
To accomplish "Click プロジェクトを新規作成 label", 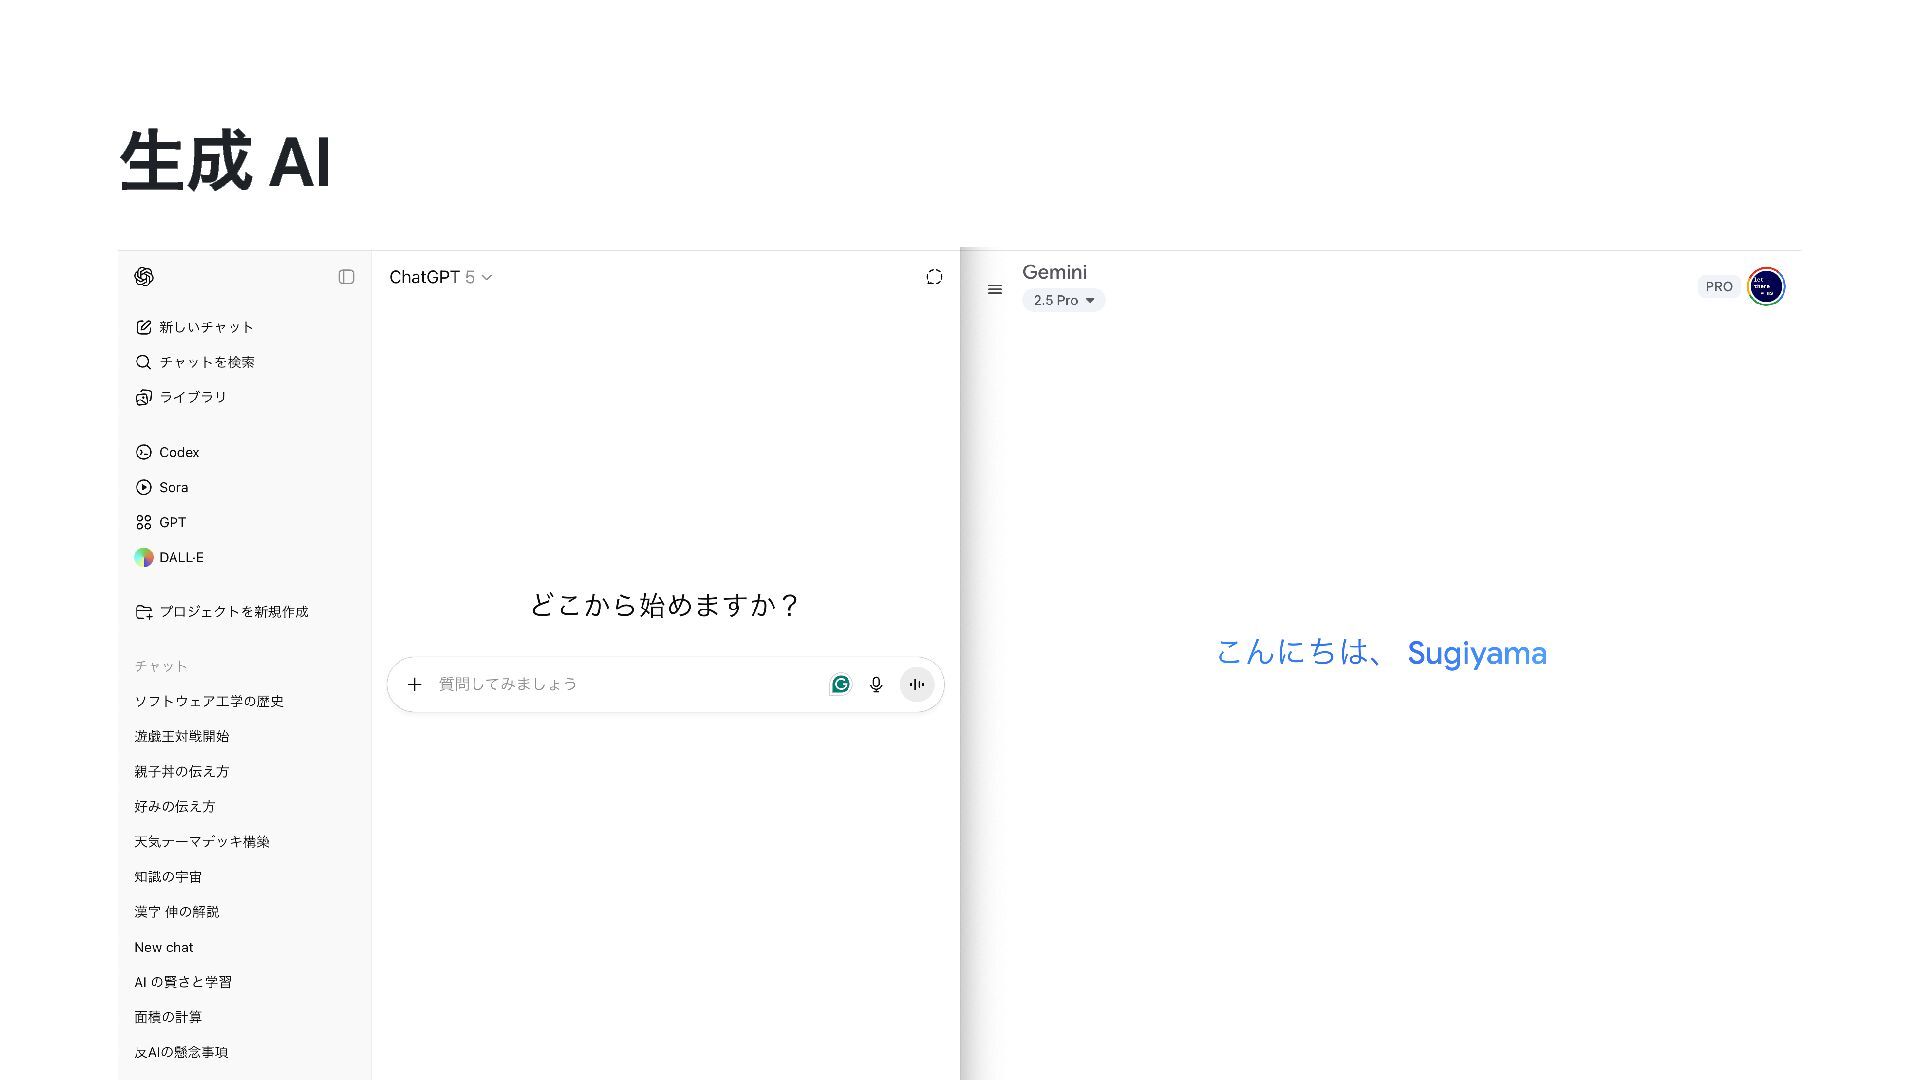I will click(234, 612).
